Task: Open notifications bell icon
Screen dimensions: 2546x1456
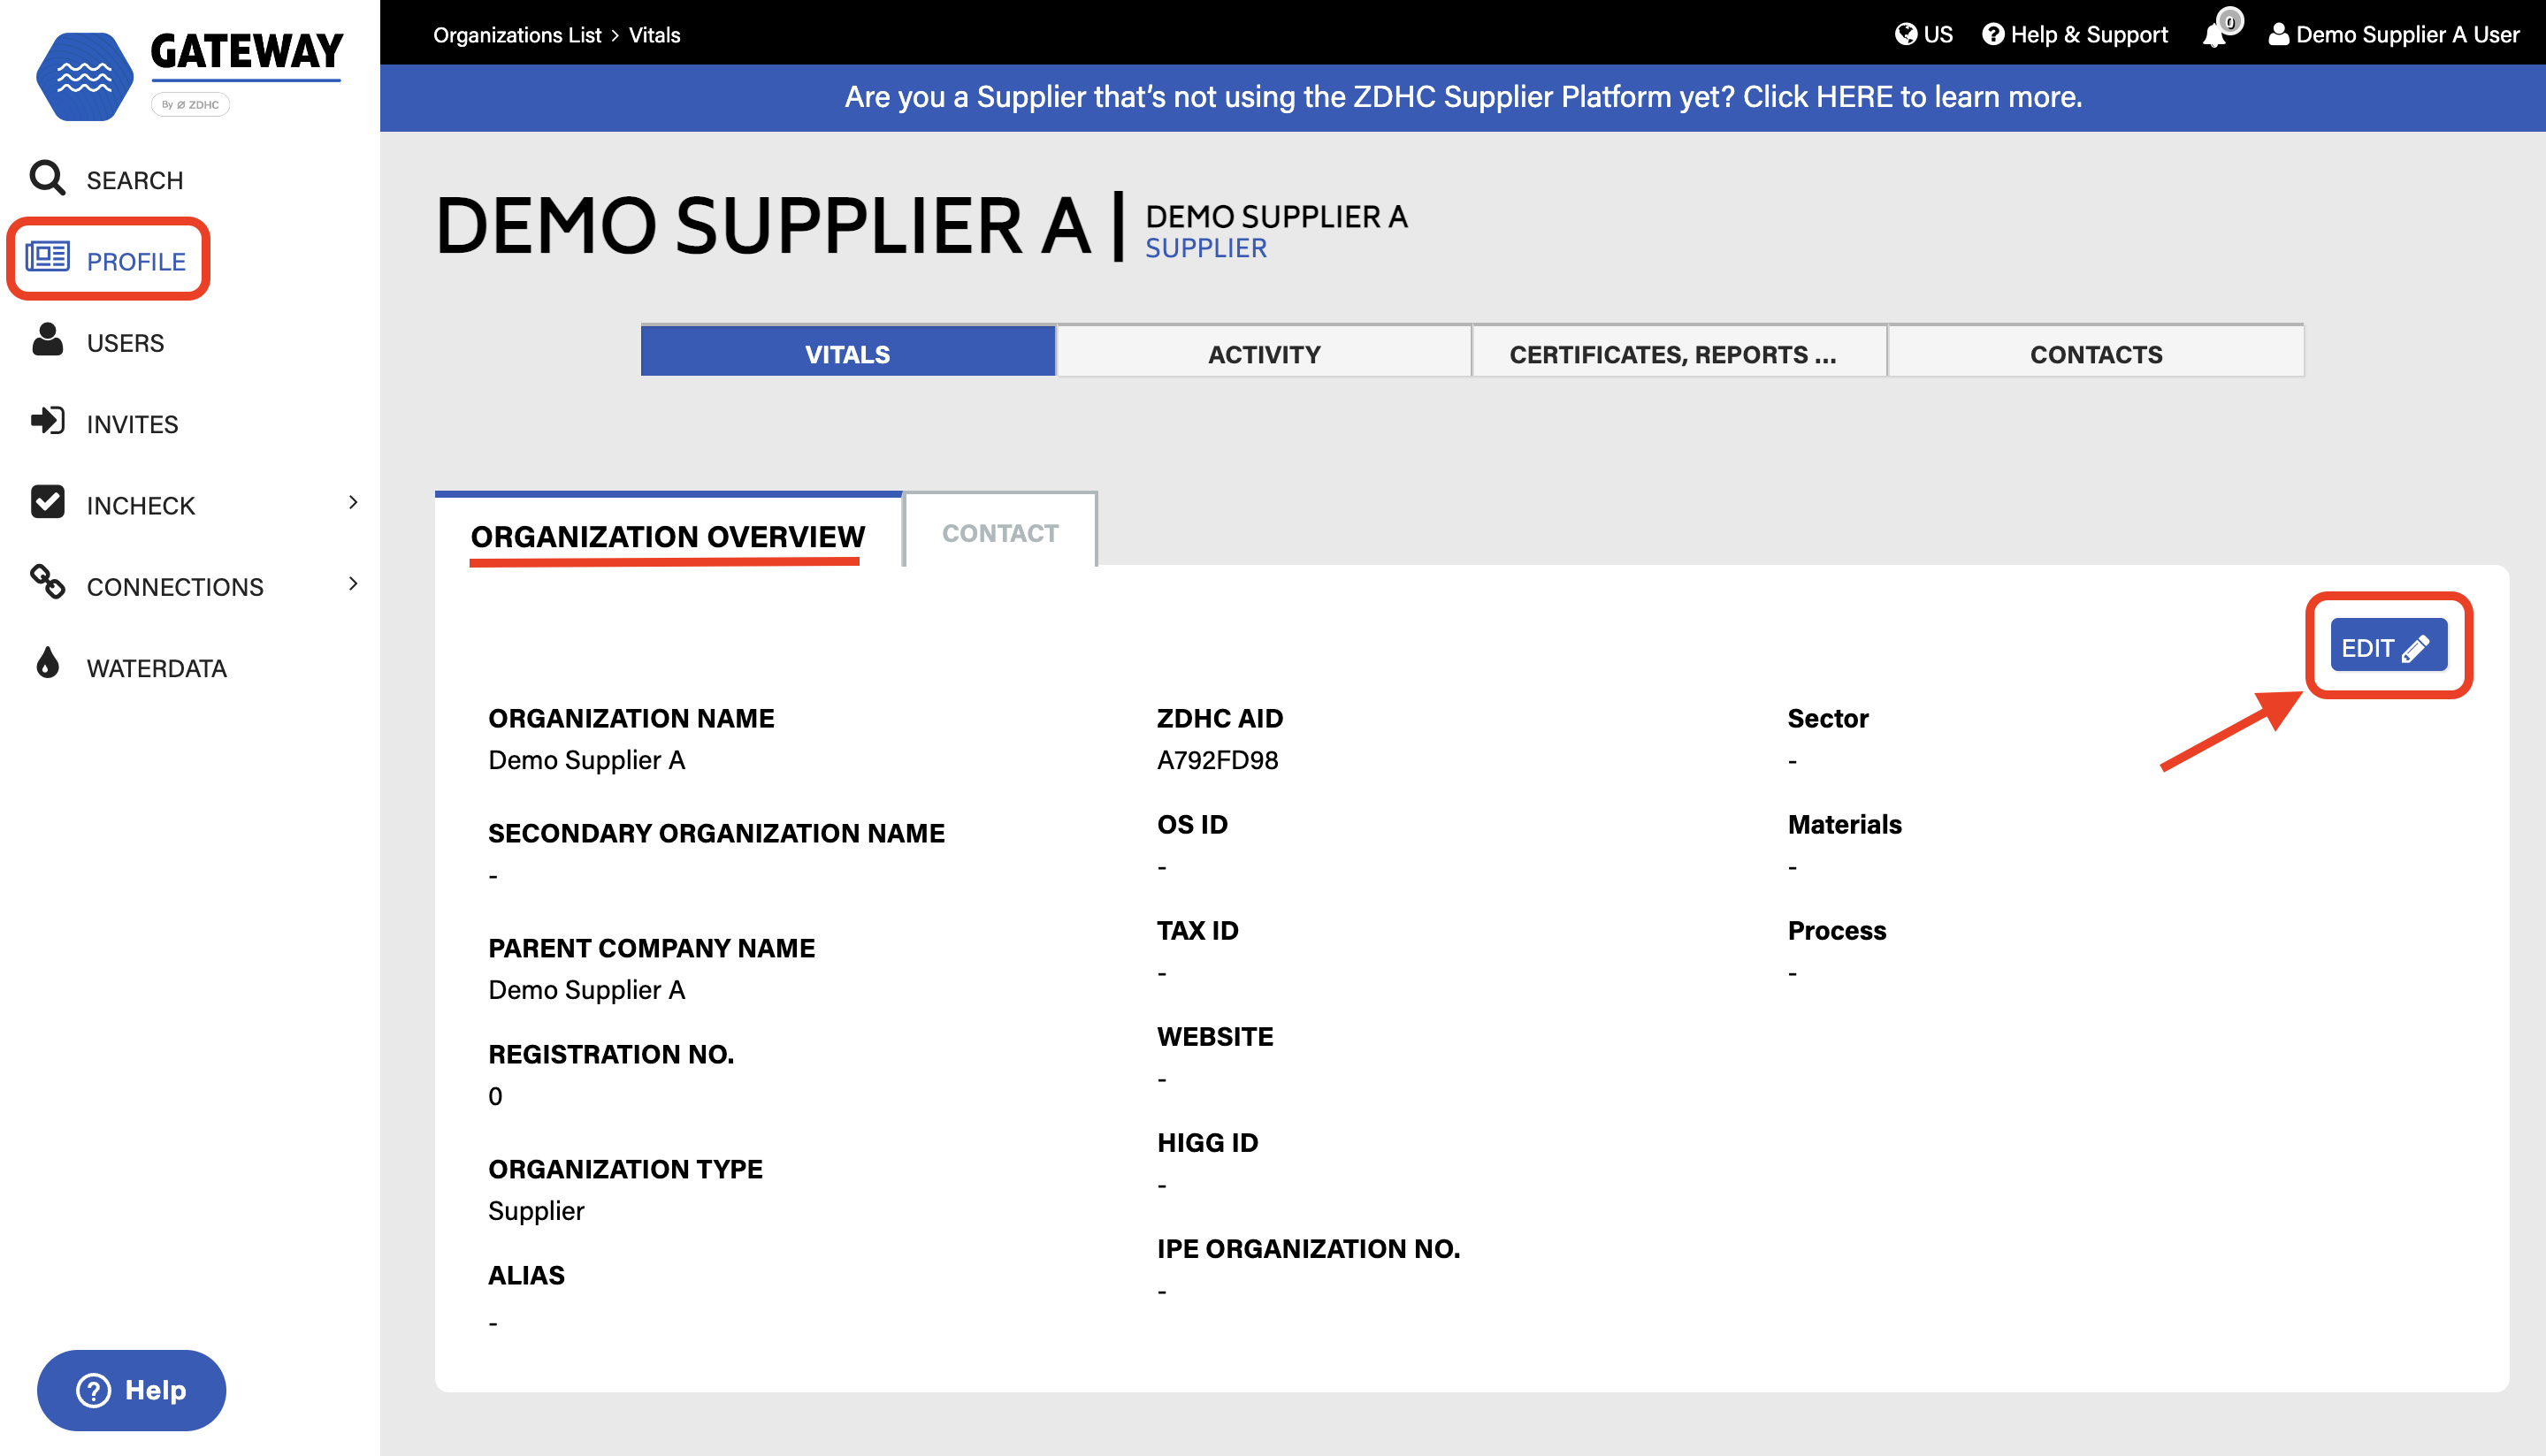Action: coord(2214,35)
